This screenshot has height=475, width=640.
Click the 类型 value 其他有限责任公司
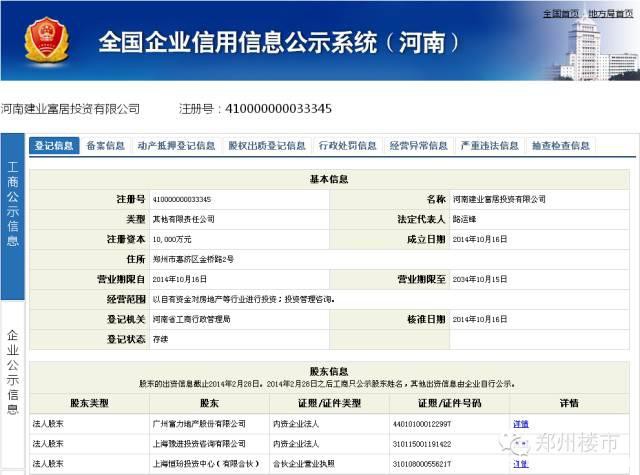point(184,220)
